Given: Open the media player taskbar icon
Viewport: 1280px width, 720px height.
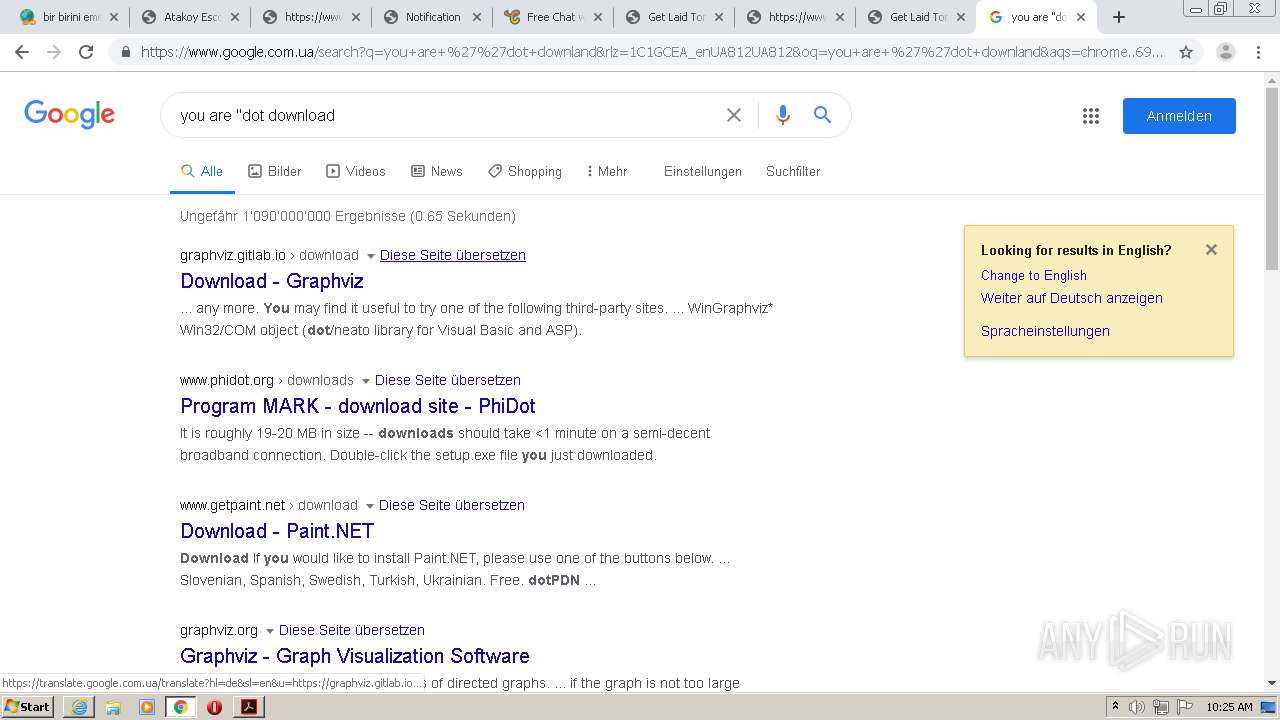Looking at the screenshot, I should pos(147,707).
